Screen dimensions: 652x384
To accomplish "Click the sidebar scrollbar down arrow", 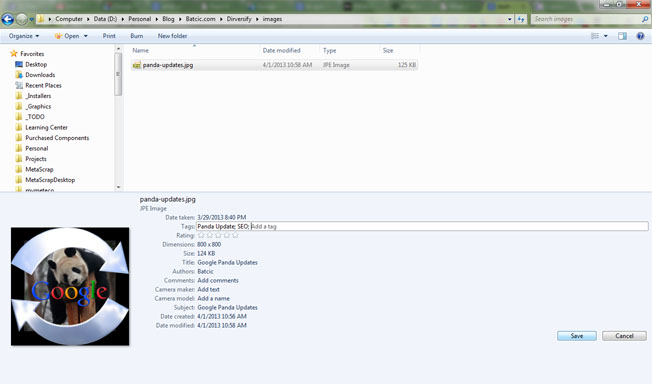I will (x=119, y=187).
